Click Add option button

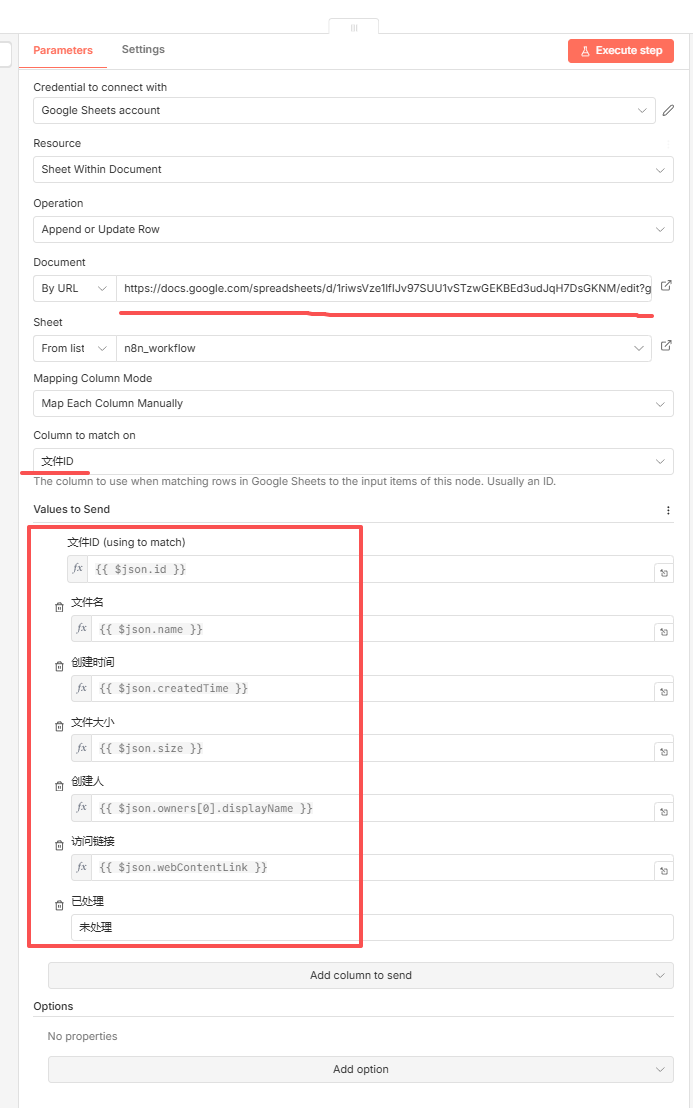coord(360,1070)
